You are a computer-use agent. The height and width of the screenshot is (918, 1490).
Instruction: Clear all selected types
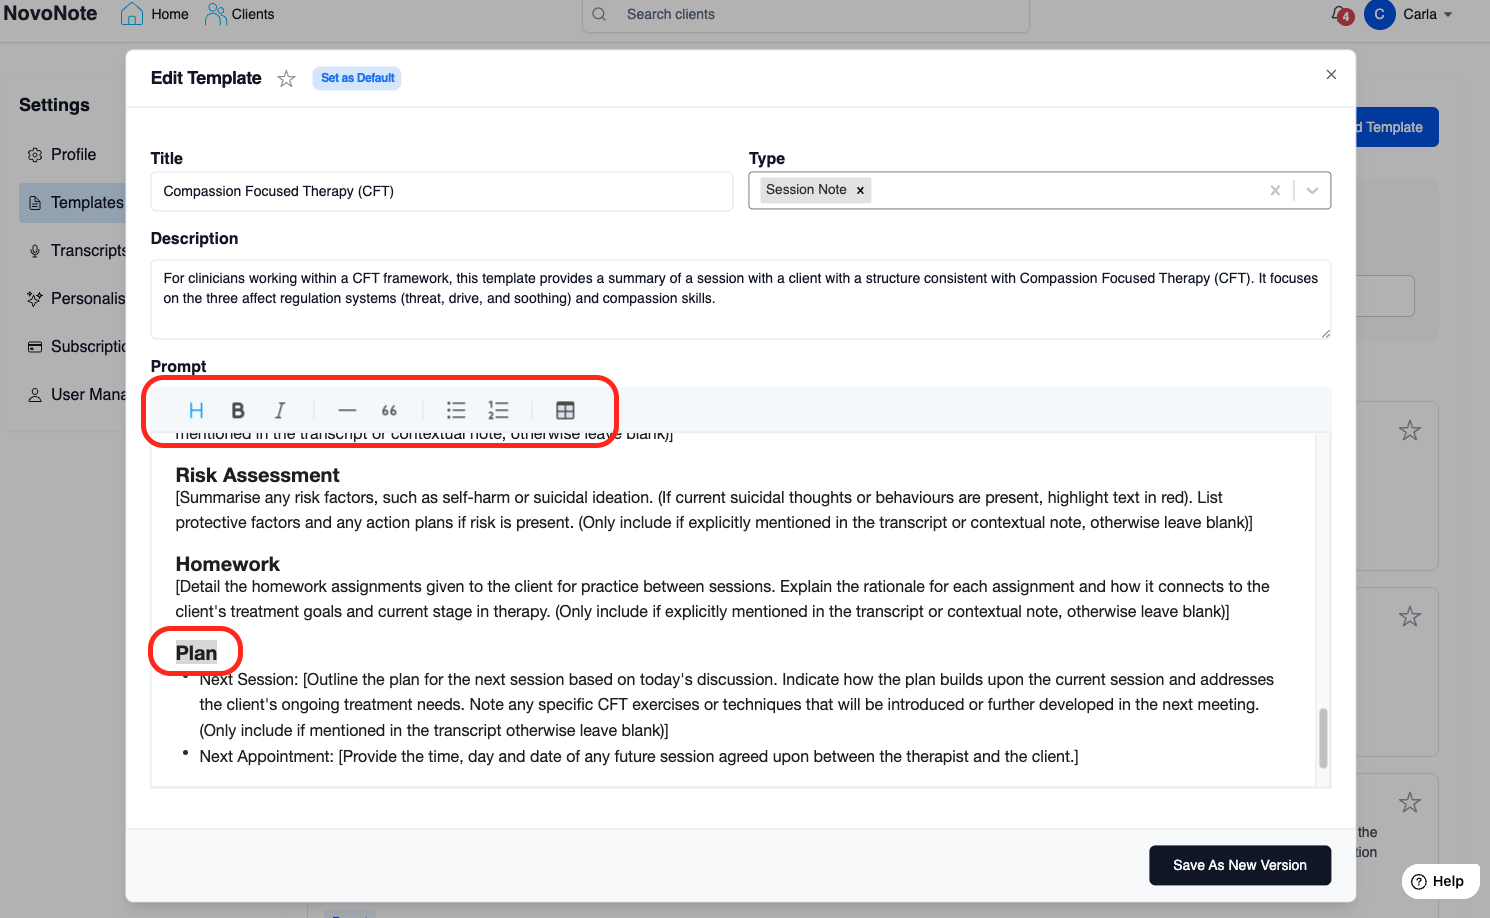tap(1275, 190)
